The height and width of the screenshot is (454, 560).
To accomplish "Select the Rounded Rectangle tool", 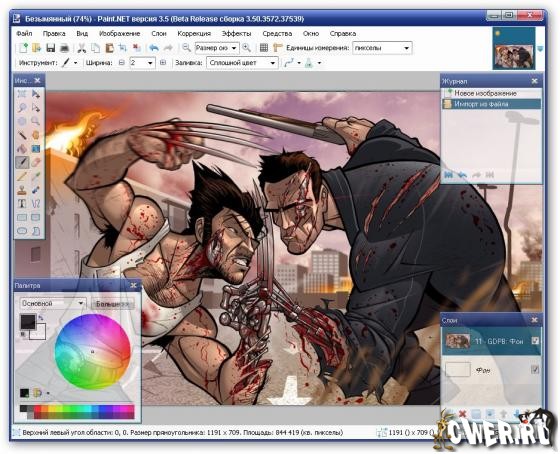I will point(36,217).
